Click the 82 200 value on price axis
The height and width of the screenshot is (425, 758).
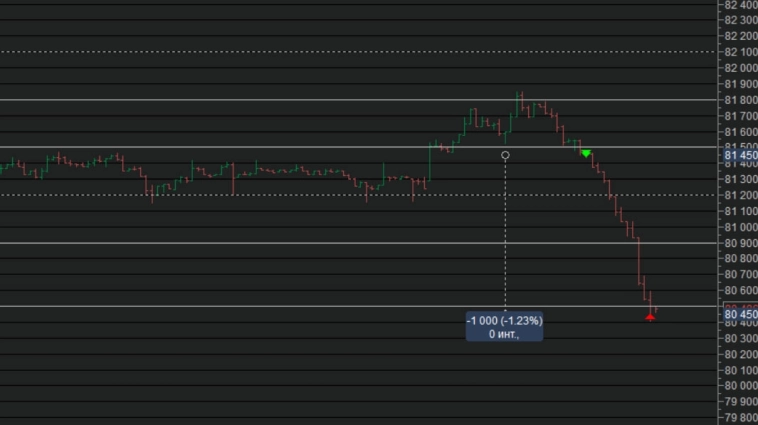click(x=741, y=36)
